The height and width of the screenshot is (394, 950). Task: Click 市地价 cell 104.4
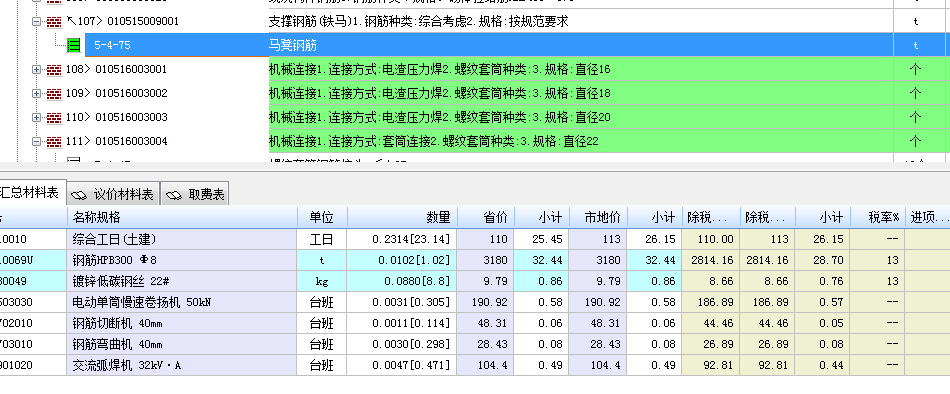tap(598, 366)
